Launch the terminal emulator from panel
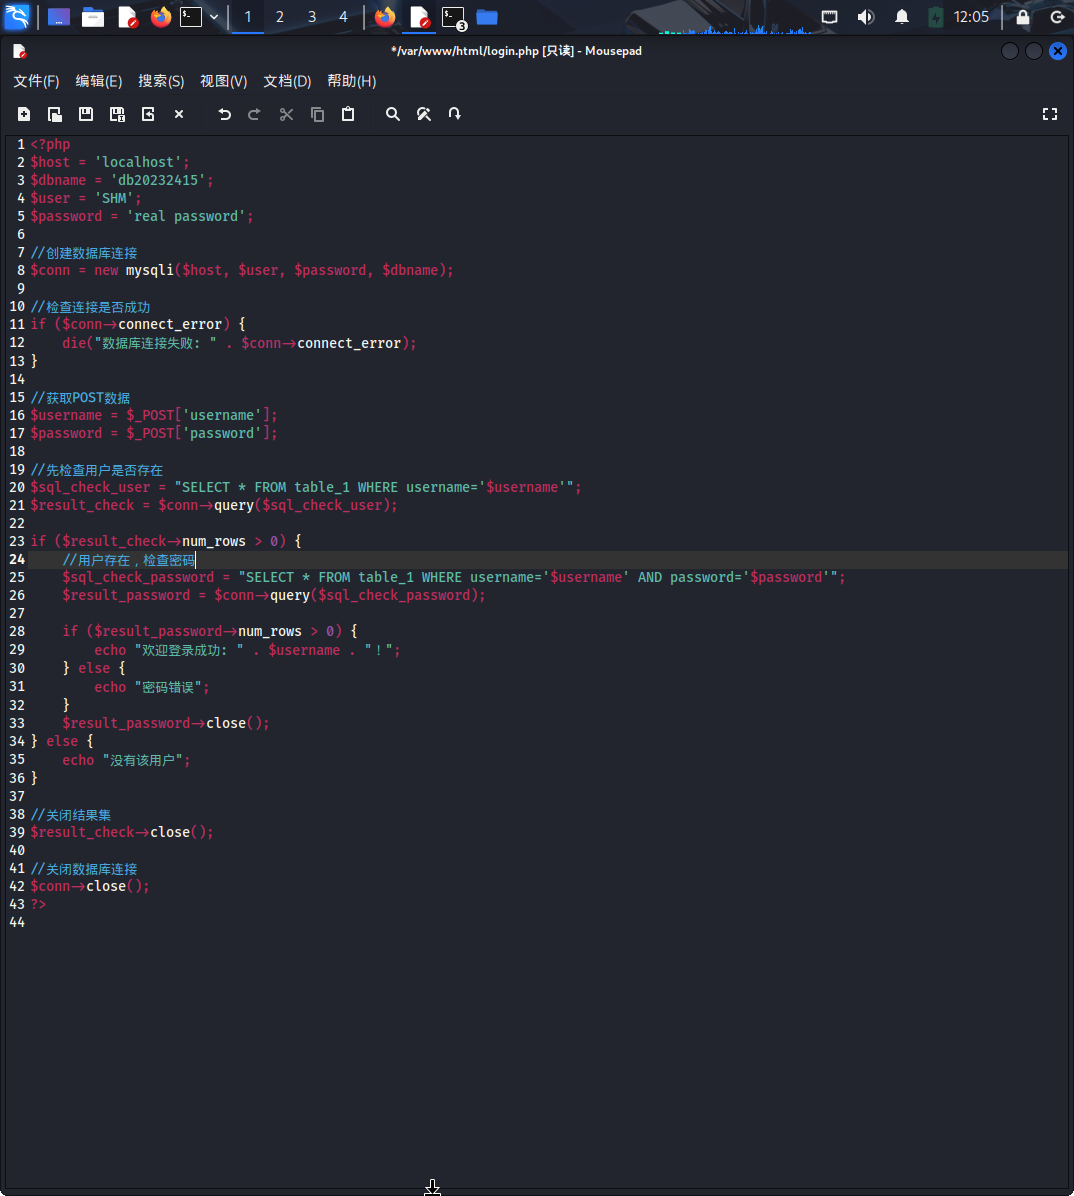The image size is (1074, 1196). [191, 17]
